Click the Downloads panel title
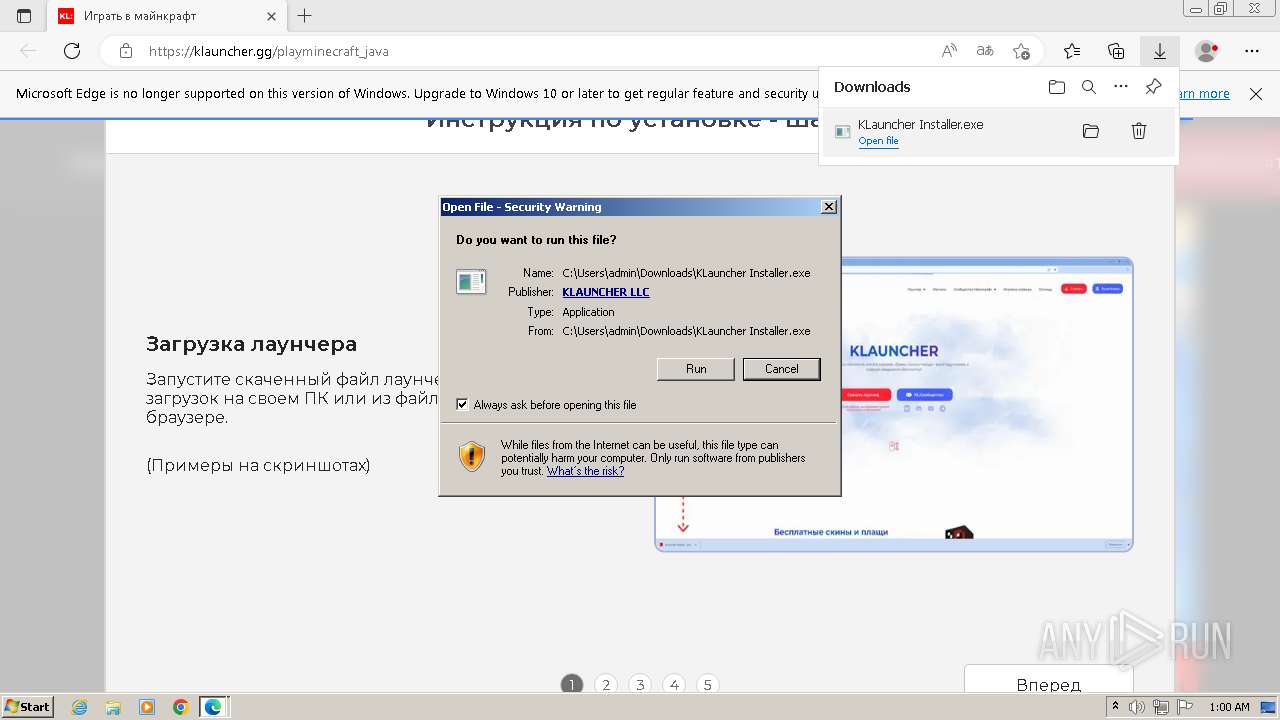Screen dimensions: 1280x720 click(872, 87)
